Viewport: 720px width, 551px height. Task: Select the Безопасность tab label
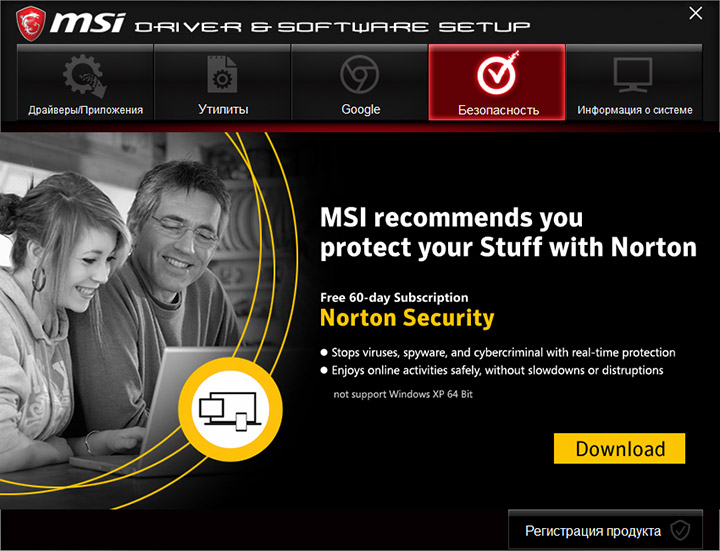(x=498, y=110)
